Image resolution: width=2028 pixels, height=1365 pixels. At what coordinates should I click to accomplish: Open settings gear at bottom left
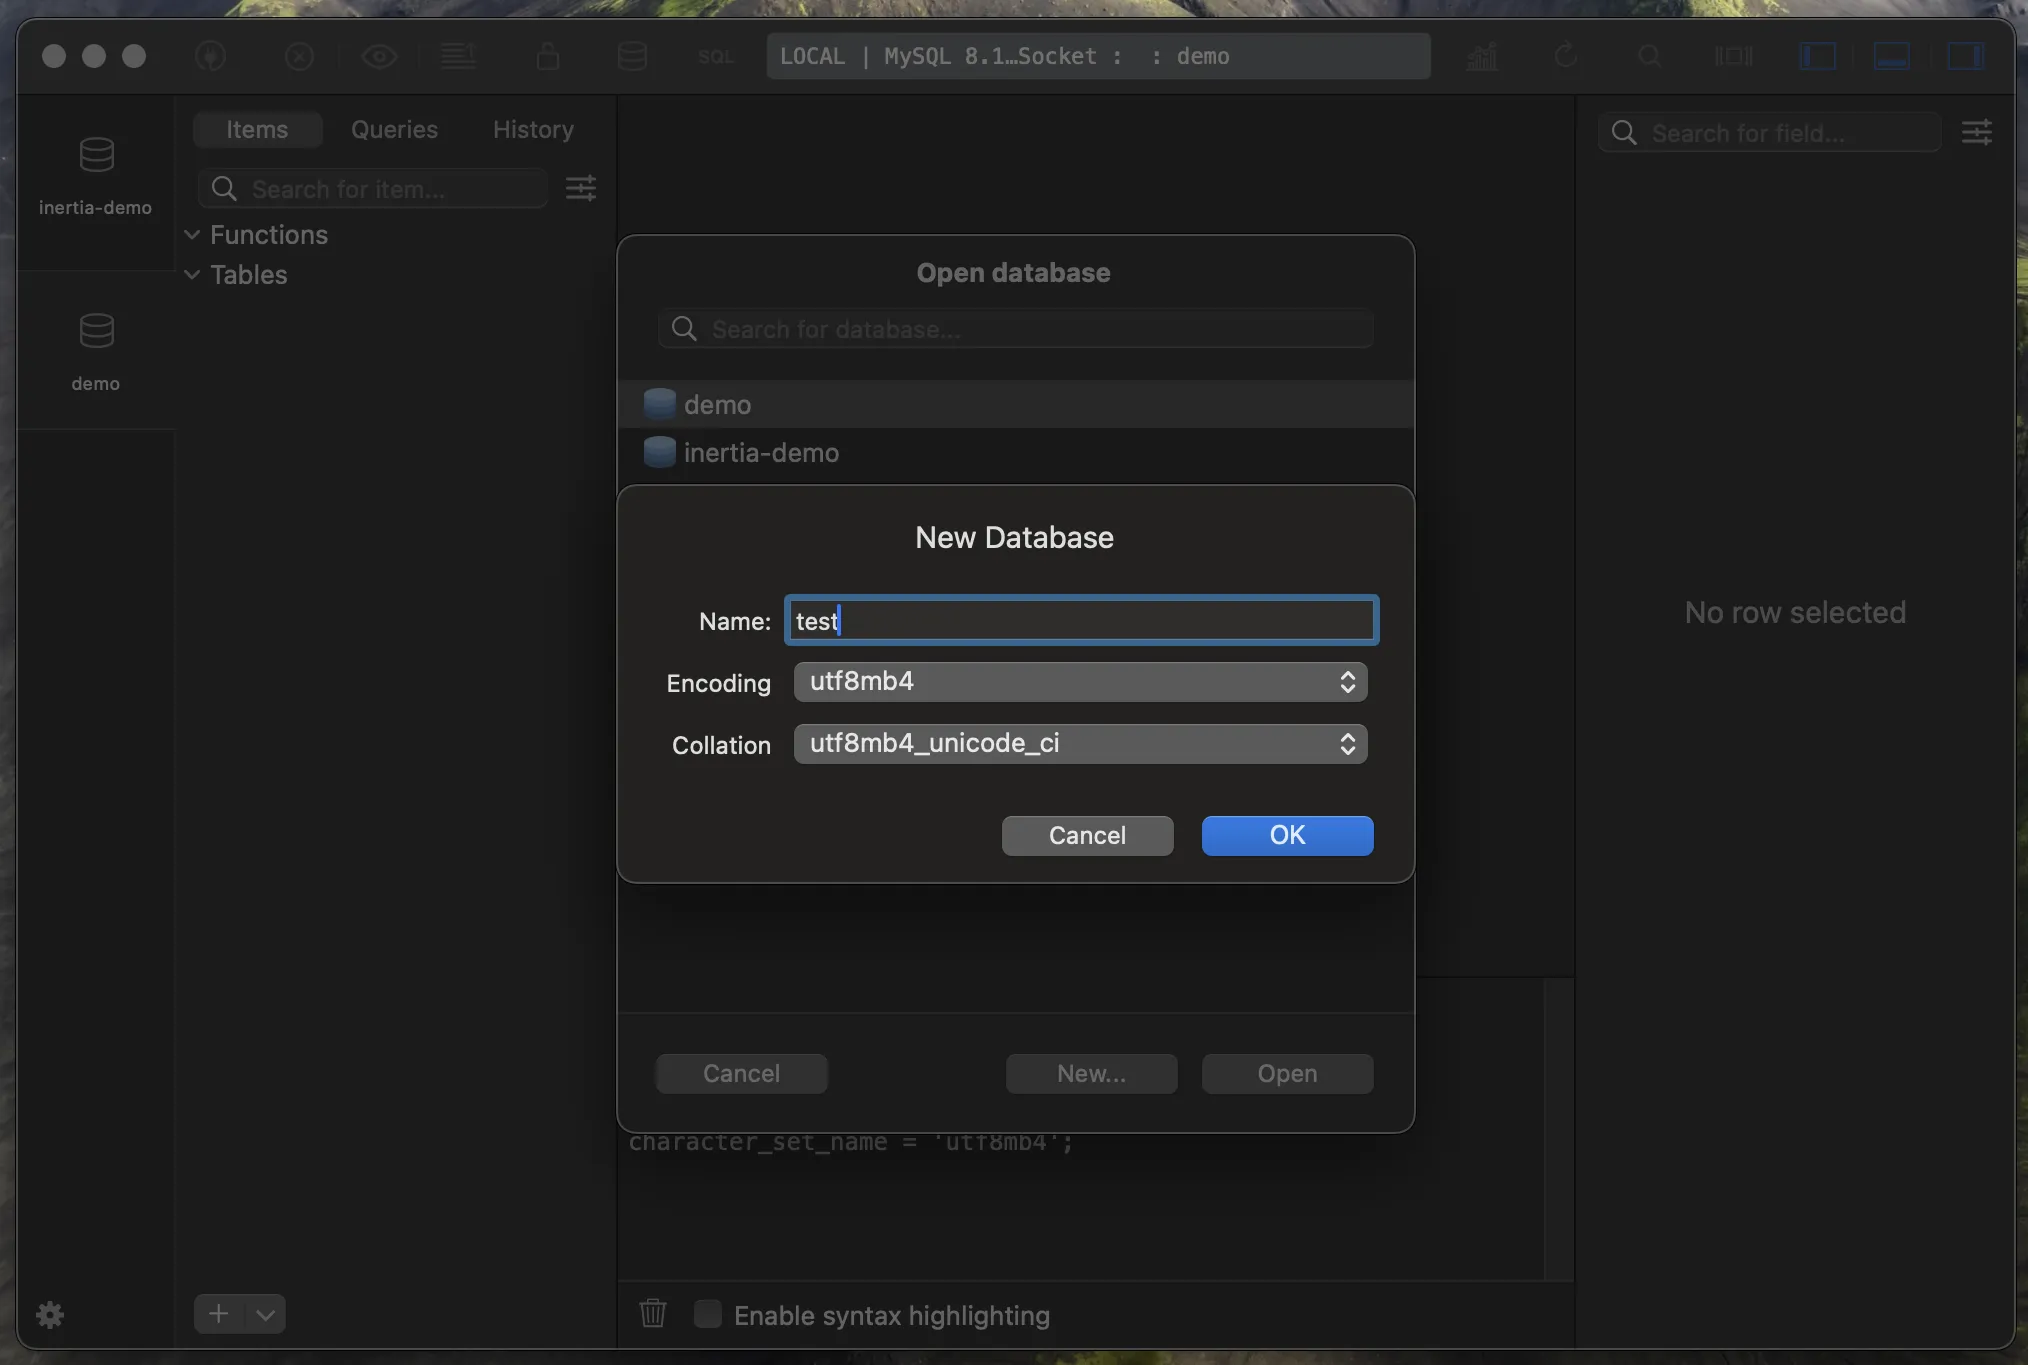coord(50,1314)
